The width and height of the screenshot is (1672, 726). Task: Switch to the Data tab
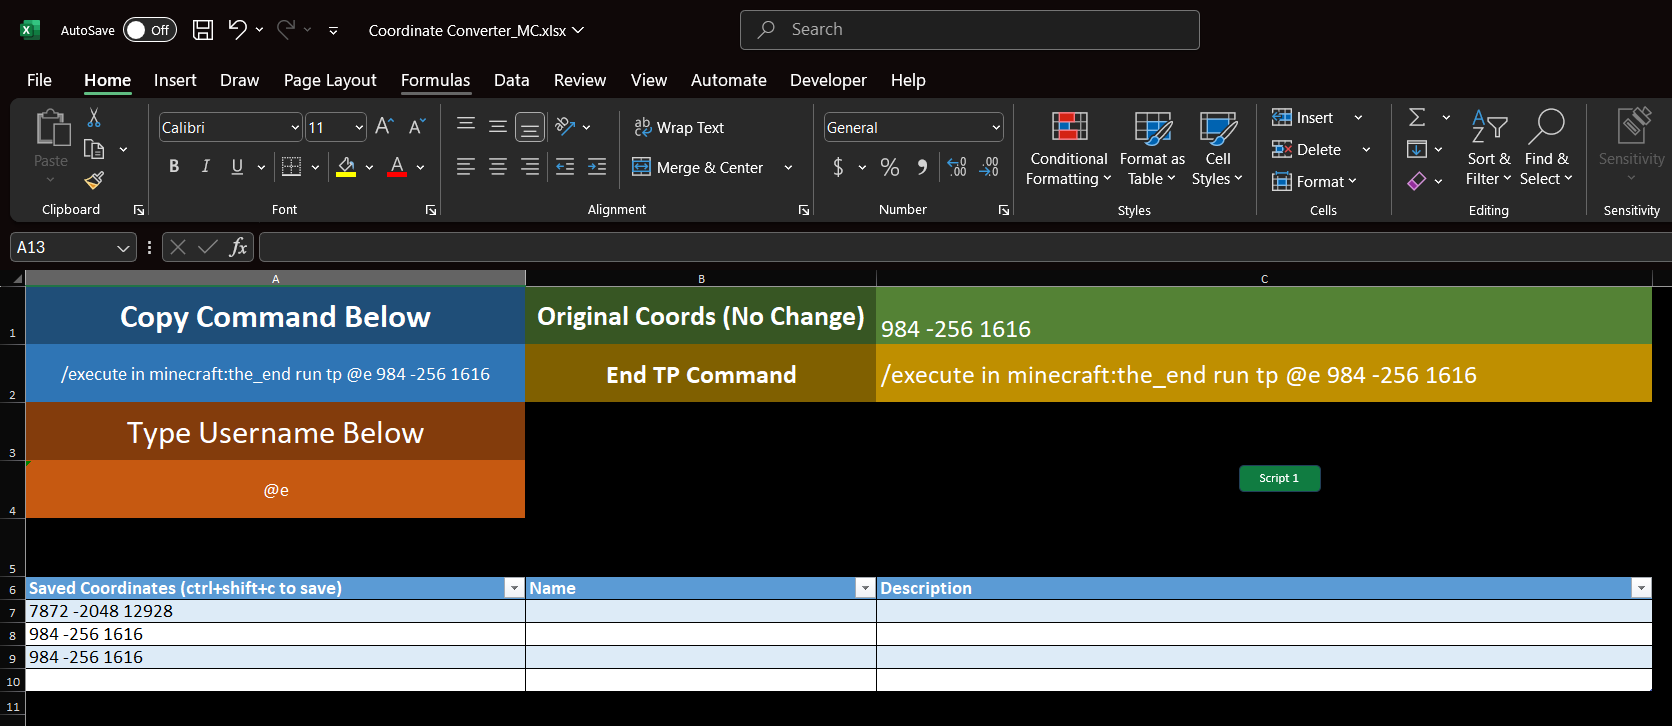pos(511,80)
